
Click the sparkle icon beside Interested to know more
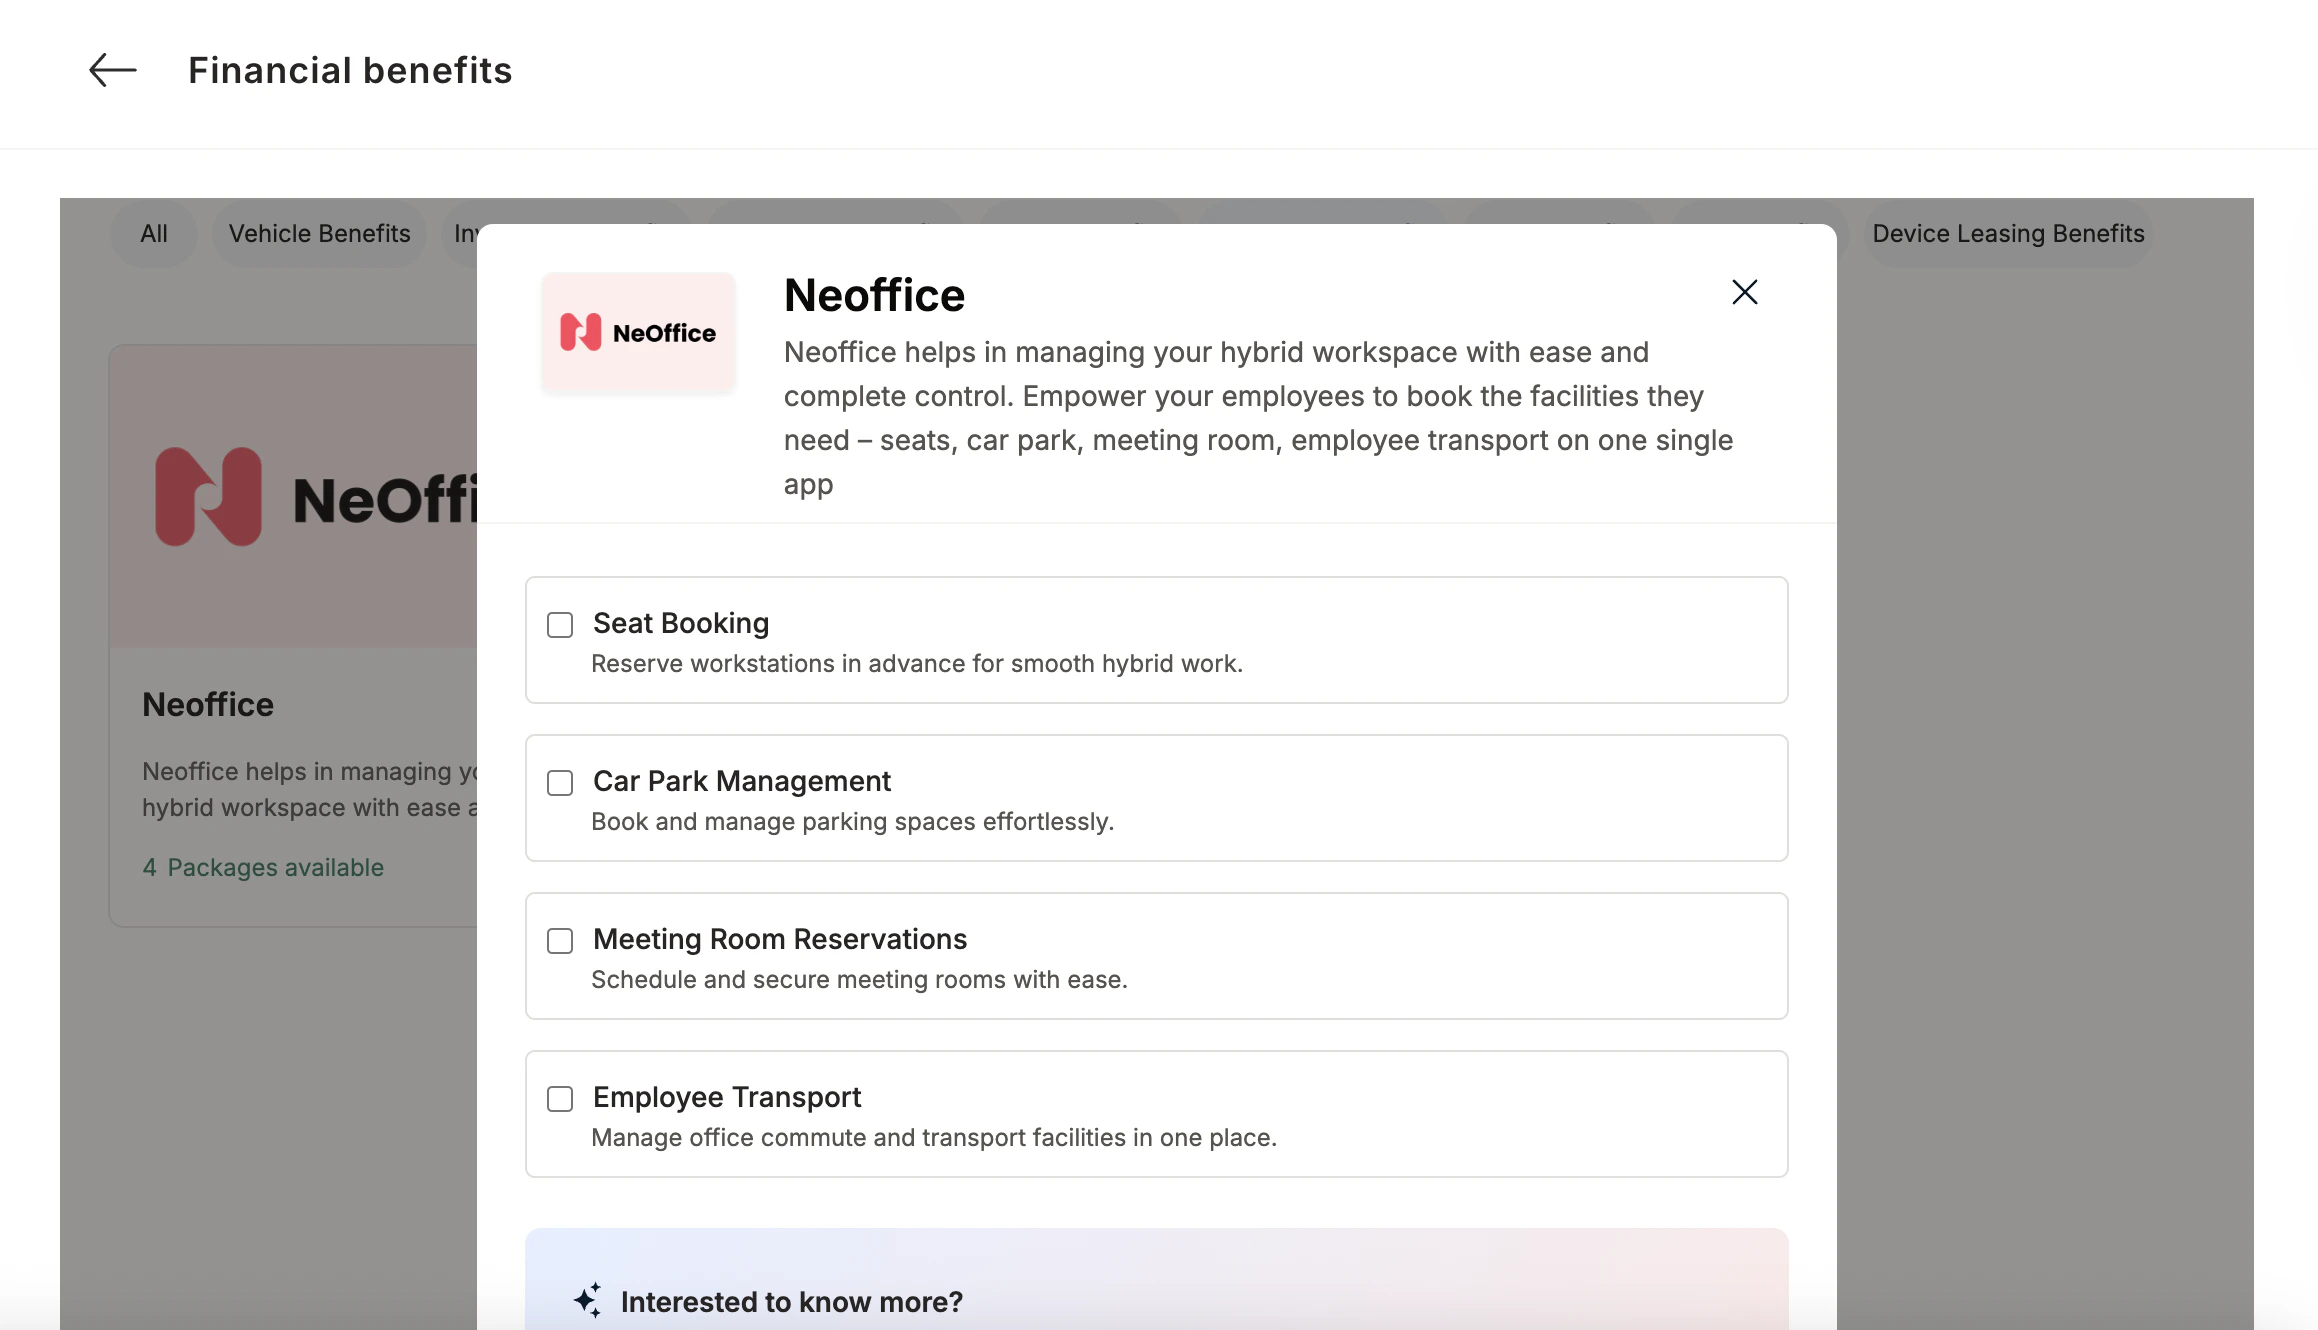click(x=587, y=1300)
